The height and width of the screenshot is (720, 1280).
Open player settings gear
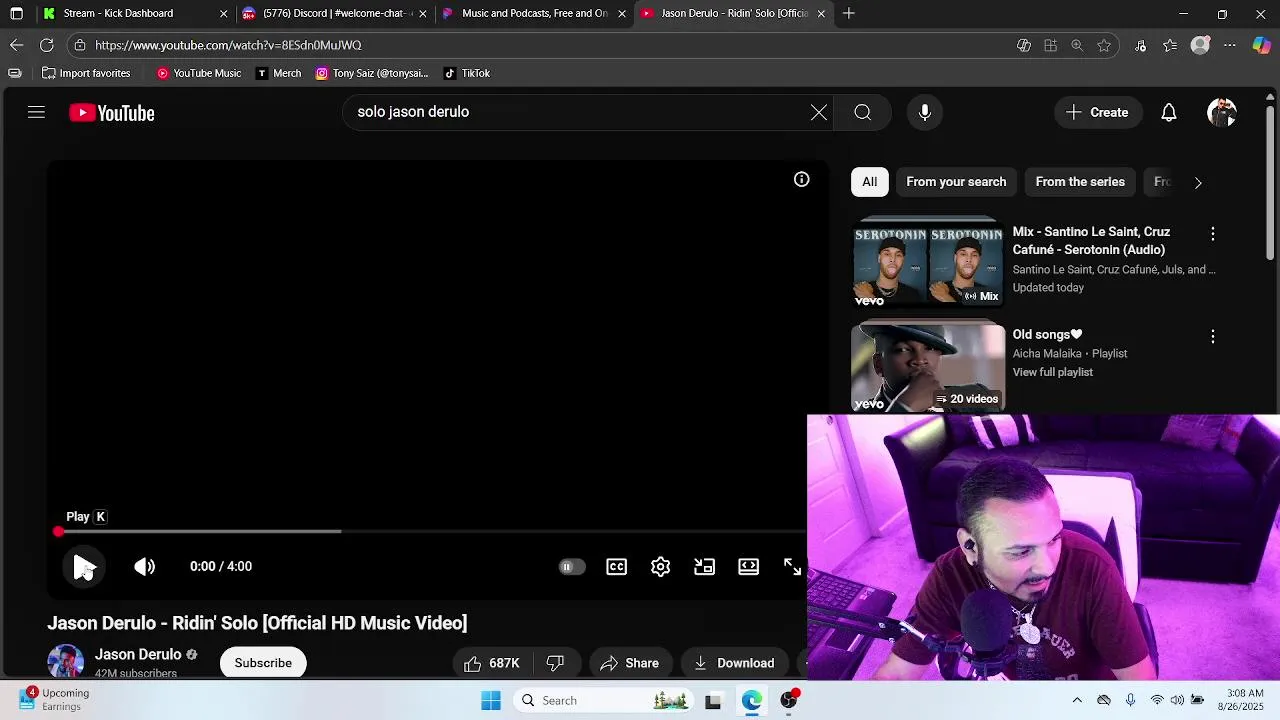click(x=660, y=567)
